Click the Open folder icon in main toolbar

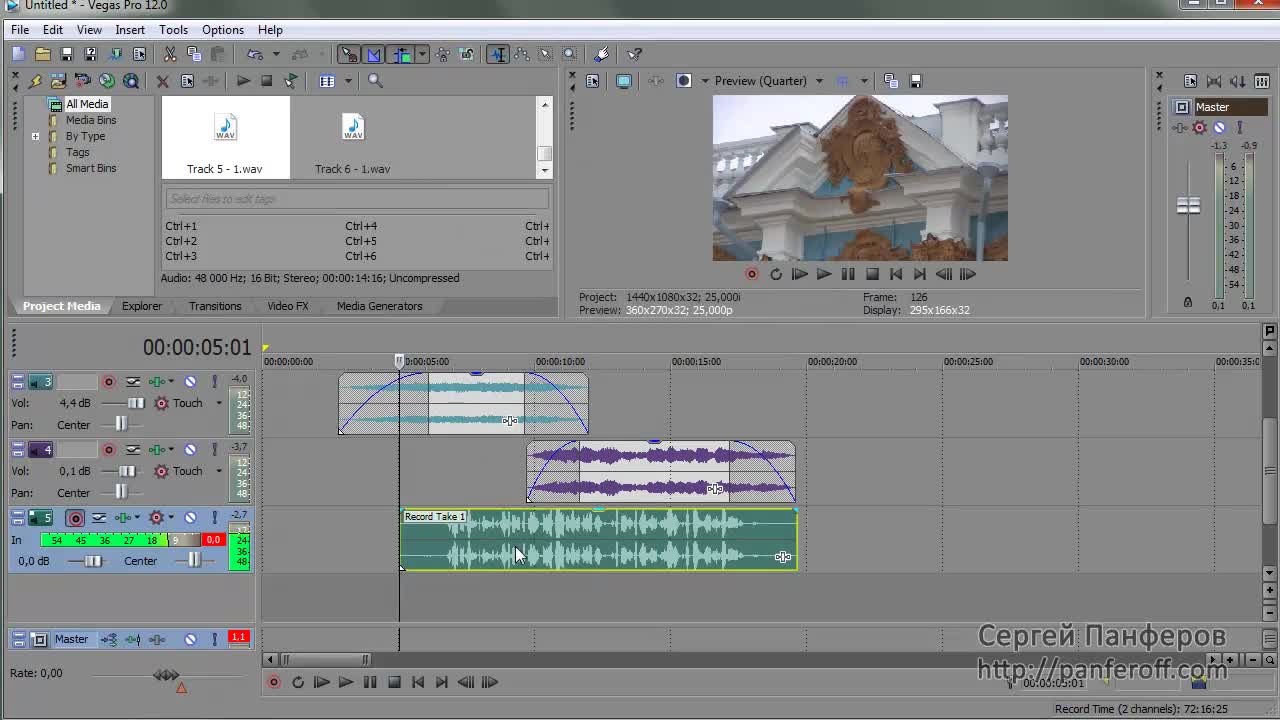click(x=43, y=55)
